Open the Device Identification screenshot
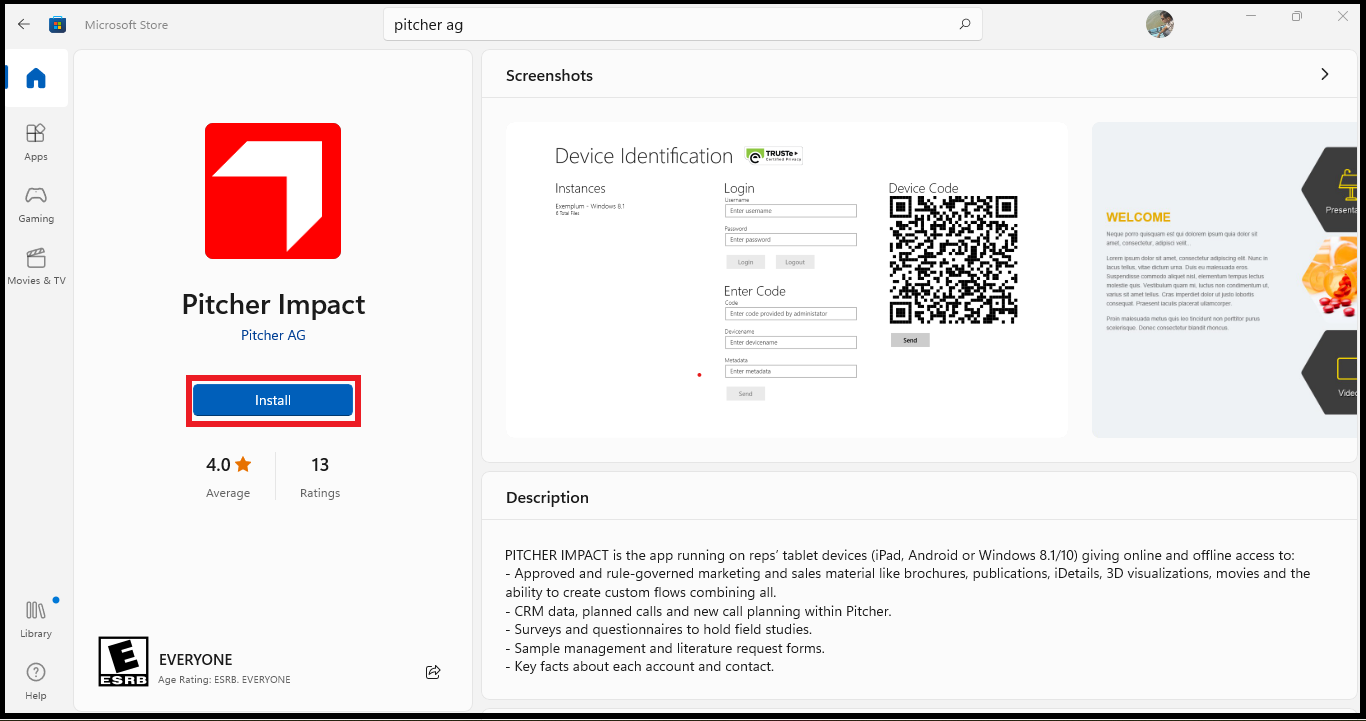Screen dimensions: 1366x721 (787, 280)
